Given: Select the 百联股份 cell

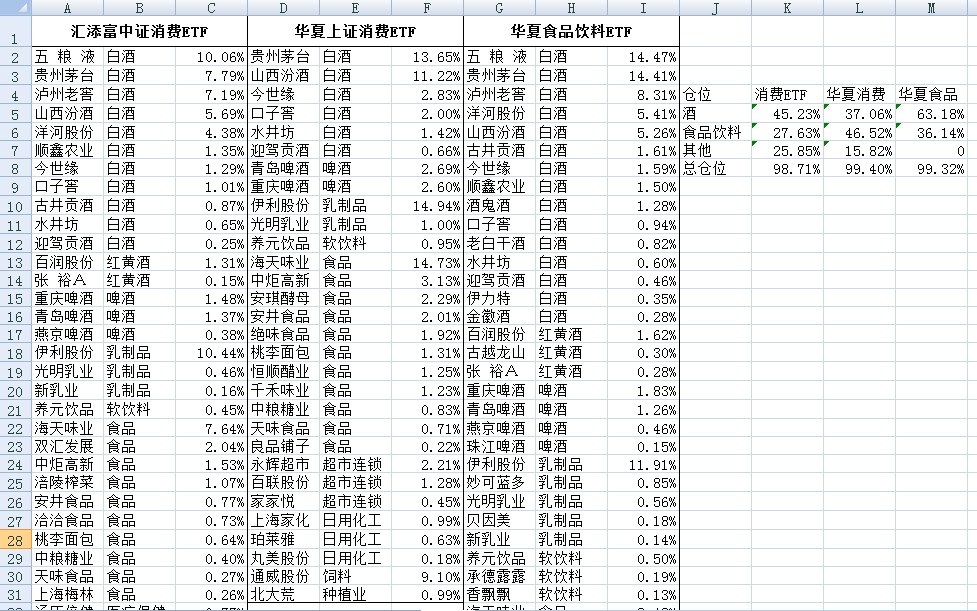Looking at the screenshot, I should pyautogui.click(x=284, y=483).
